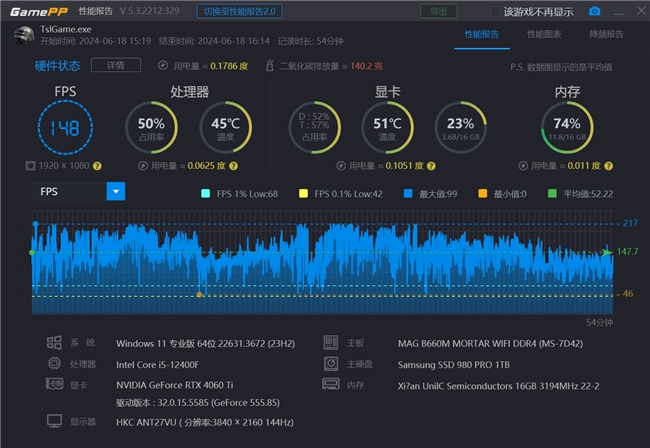Switch to the 性能报告 tab
The height and width of the screenshot is (448, 650).
click(x=482, y=34)
